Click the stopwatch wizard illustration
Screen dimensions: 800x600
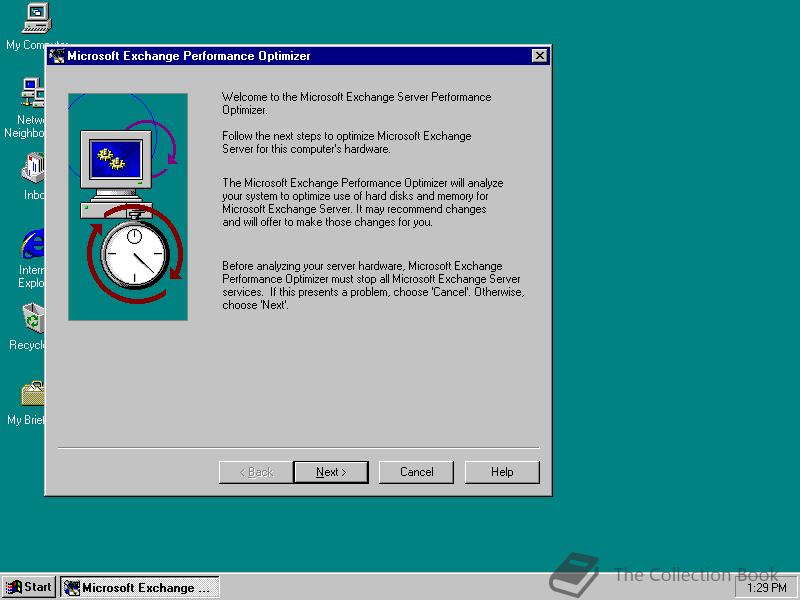(x=128, y=207)
